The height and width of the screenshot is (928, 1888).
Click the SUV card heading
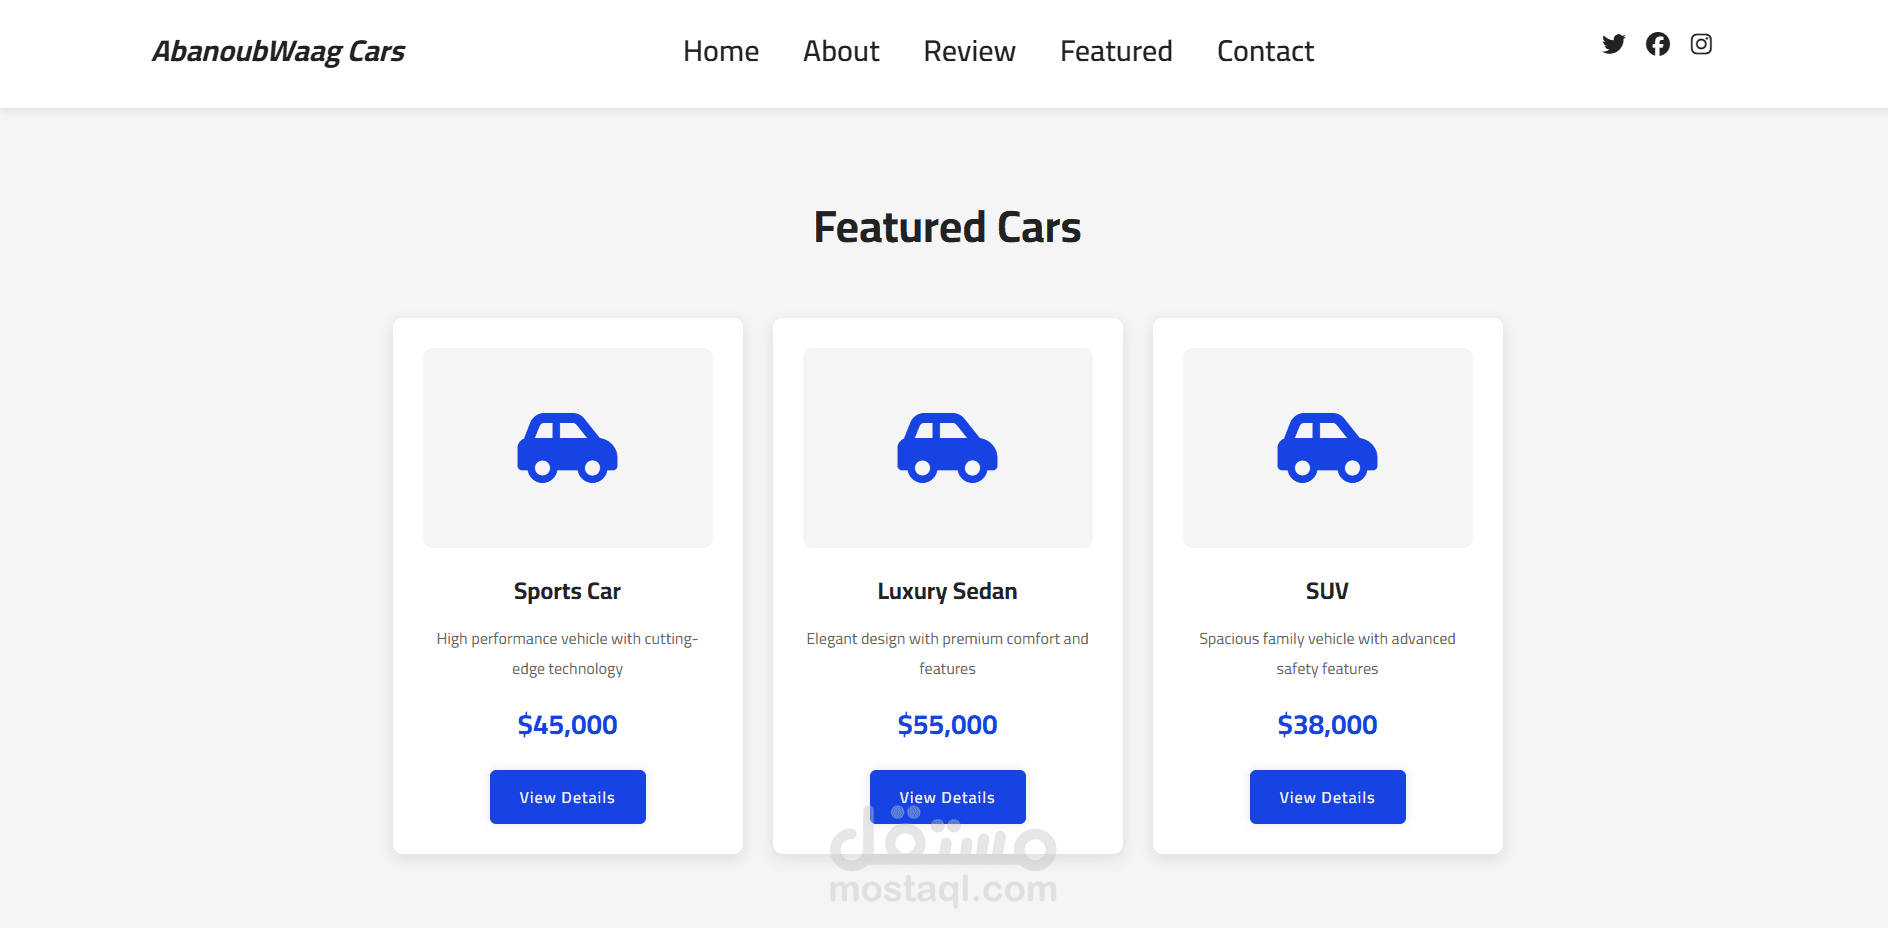tap(1327, 591)
